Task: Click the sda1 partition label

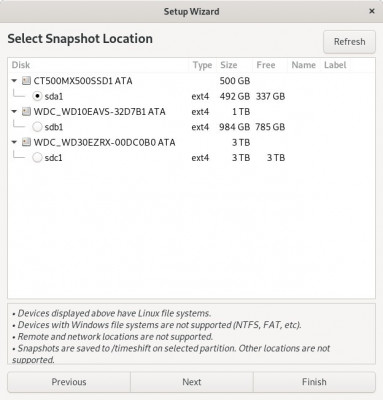Action: coord(54,97)
